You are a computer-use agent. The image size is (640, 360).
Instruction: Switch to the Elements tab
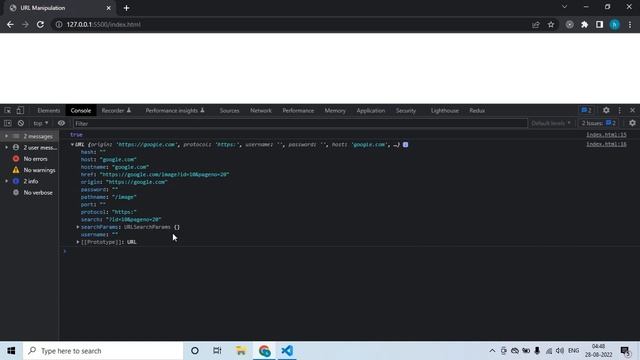tap(49, 111)
